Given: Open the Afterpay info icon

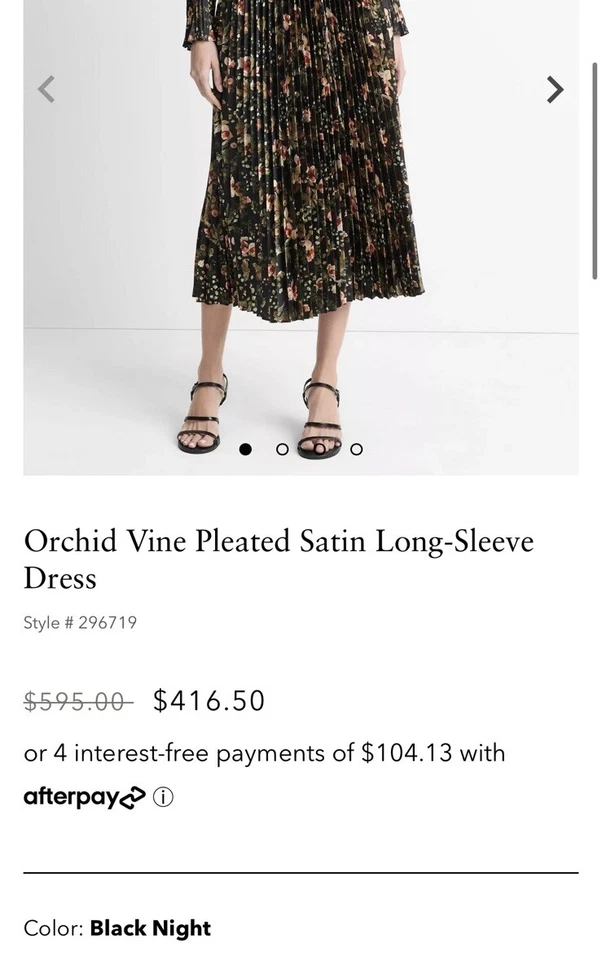Looking at the screenshot, I should pyautogui.click(x=163, y=798).
